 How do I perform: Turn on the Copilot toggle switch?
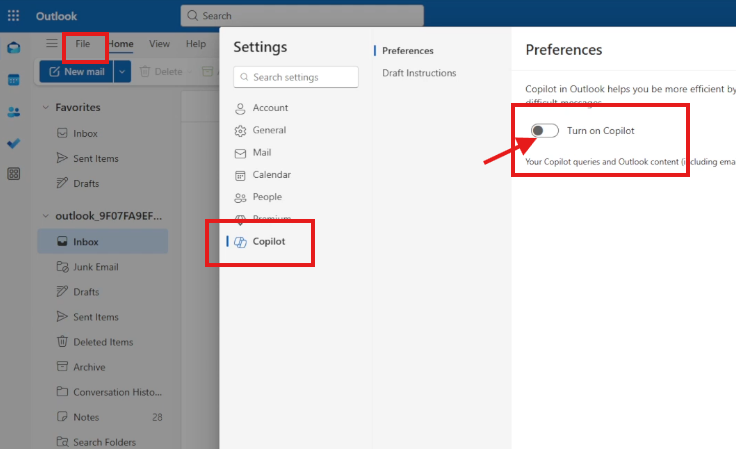coord(544,130)
